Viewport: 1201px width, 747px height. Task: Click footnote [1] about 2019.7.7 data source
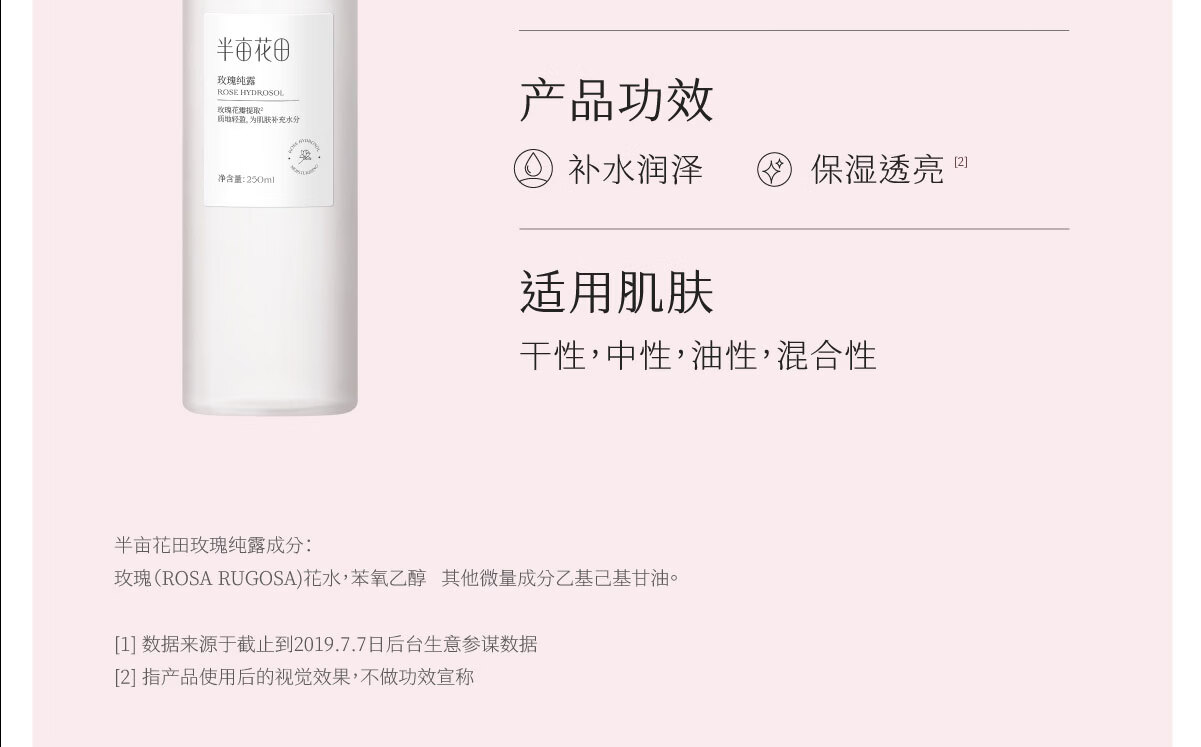(326, 644)
